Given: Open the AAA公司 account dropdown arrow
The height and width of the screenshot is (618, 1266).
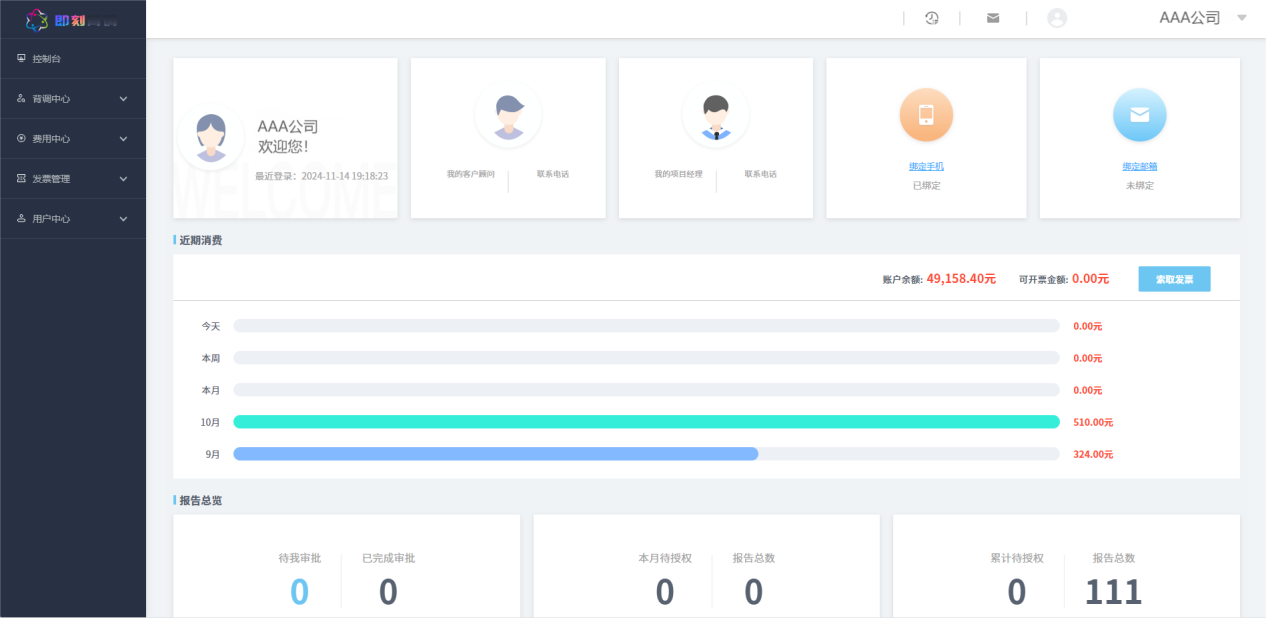Looking at the screenshot, I should click(1241, 18).
